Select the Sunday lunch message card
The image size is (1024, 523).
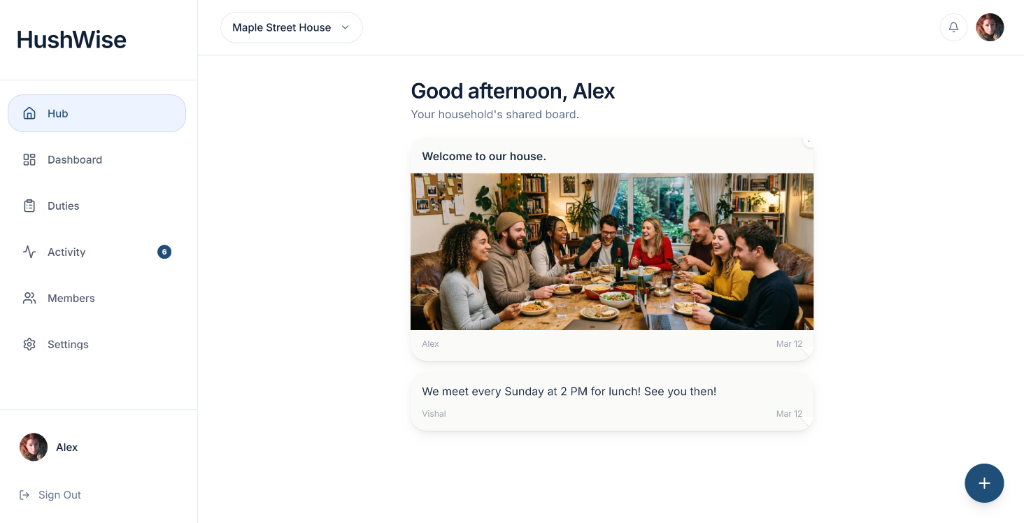[612, 401]
